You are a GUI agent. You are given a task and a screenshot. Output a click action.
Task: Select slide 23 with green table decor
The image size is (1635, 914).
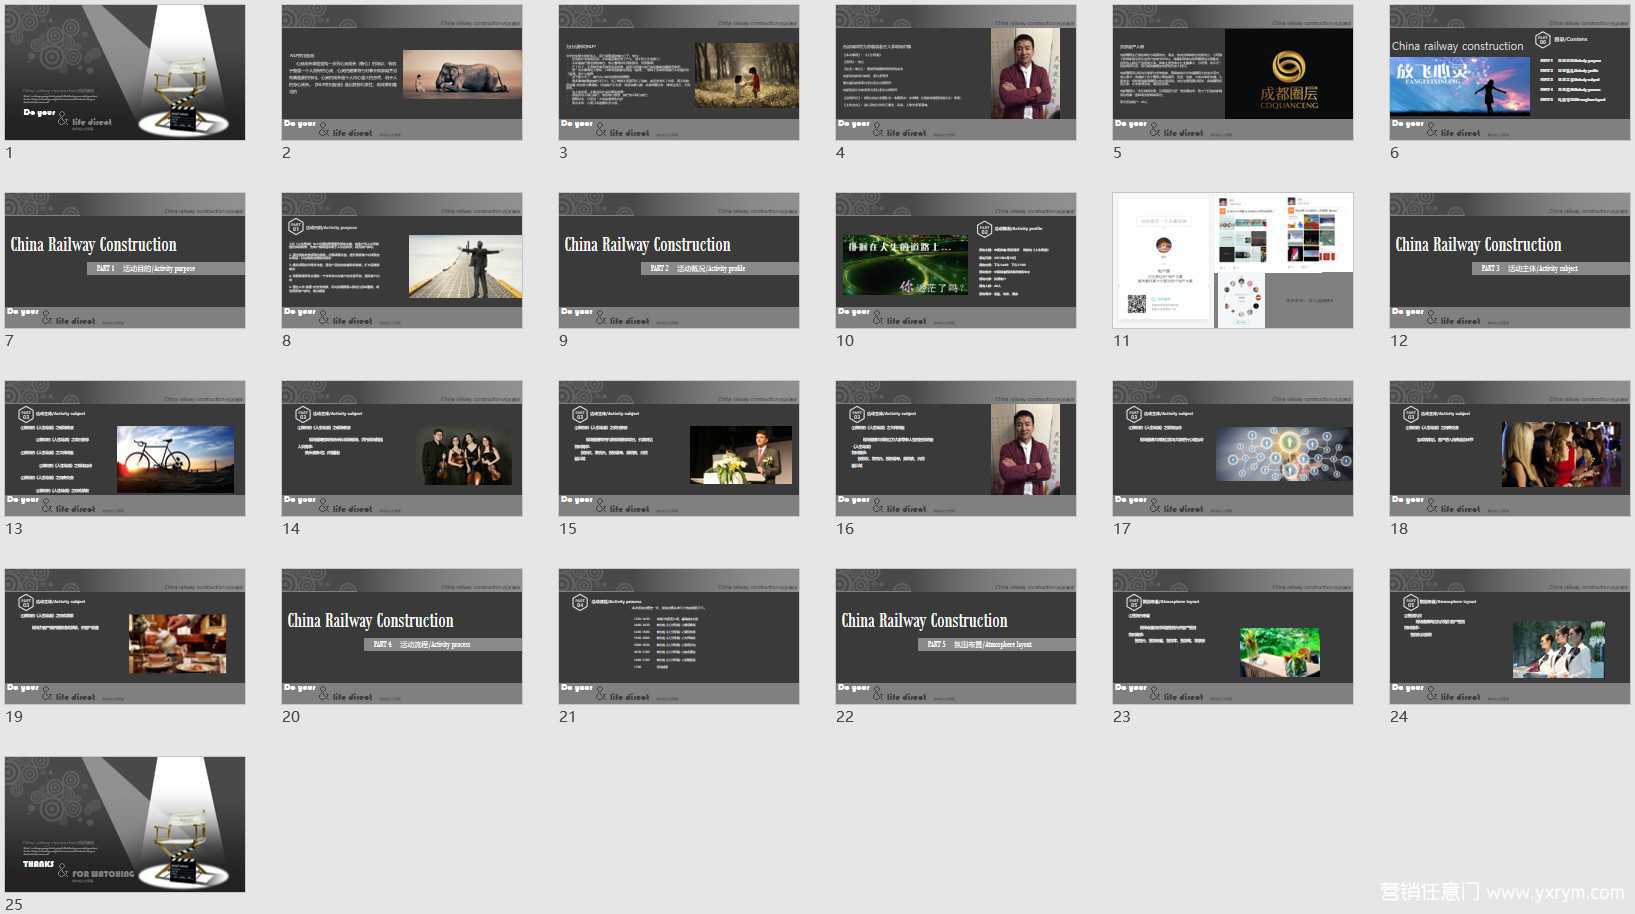click(1233, 636)
